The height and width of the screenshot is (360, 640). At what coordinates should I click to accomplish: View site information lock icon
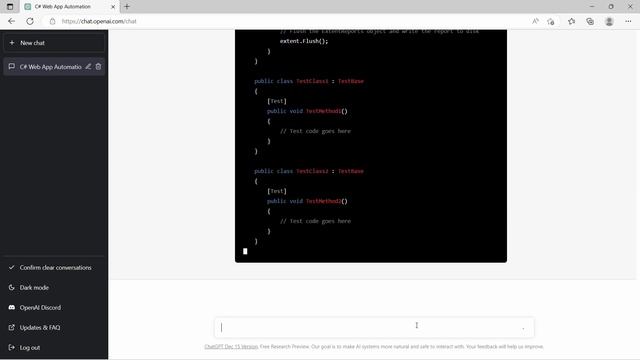[52, 21]
